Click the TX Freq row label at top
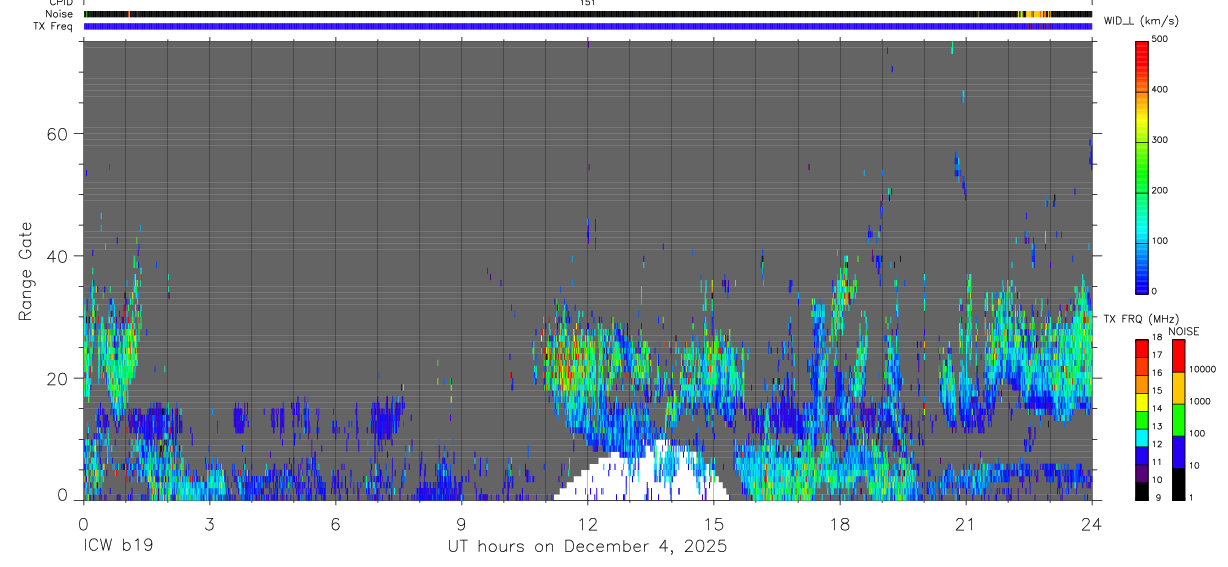Image resolution: width=1228 pixels, height=567 pixels. coord(54,26)
